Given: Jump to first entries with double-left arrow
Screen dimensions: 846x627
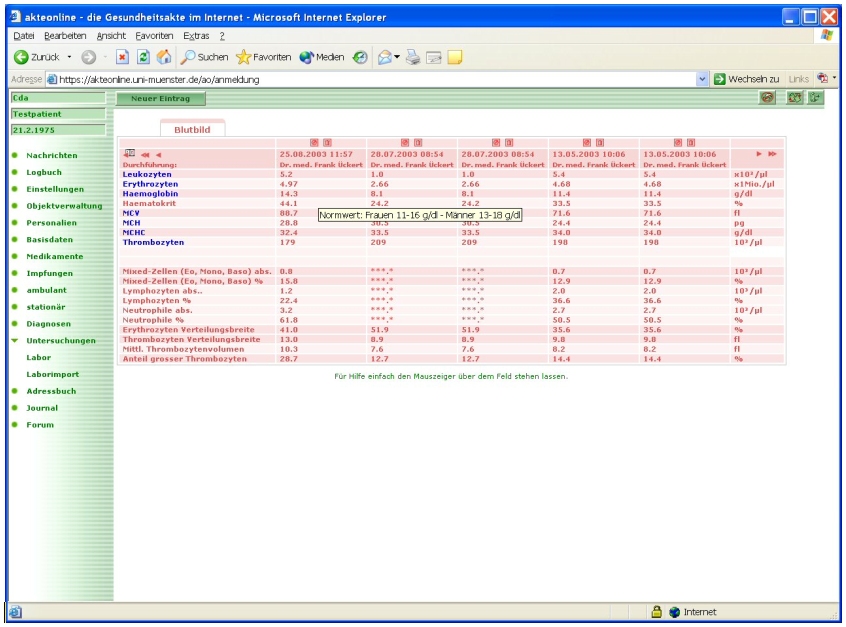Looking at the screenshot, I should tap(145, 155).
